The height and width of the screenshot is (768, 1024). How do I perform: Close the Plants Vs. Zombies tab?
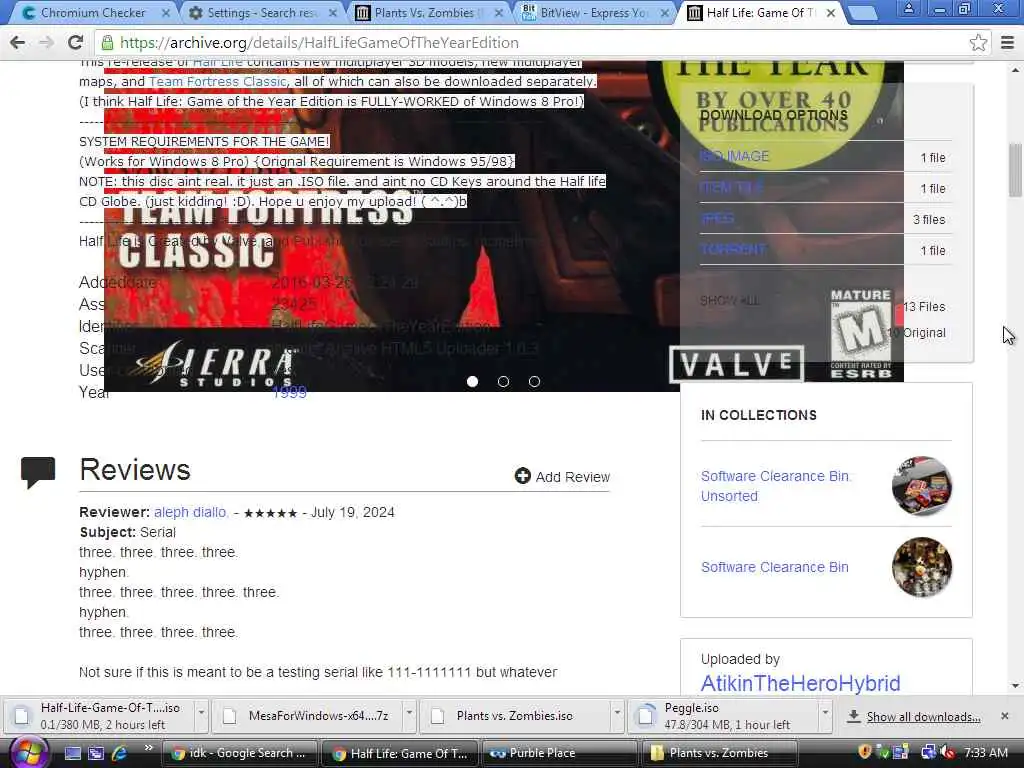(x=500, y=13)
